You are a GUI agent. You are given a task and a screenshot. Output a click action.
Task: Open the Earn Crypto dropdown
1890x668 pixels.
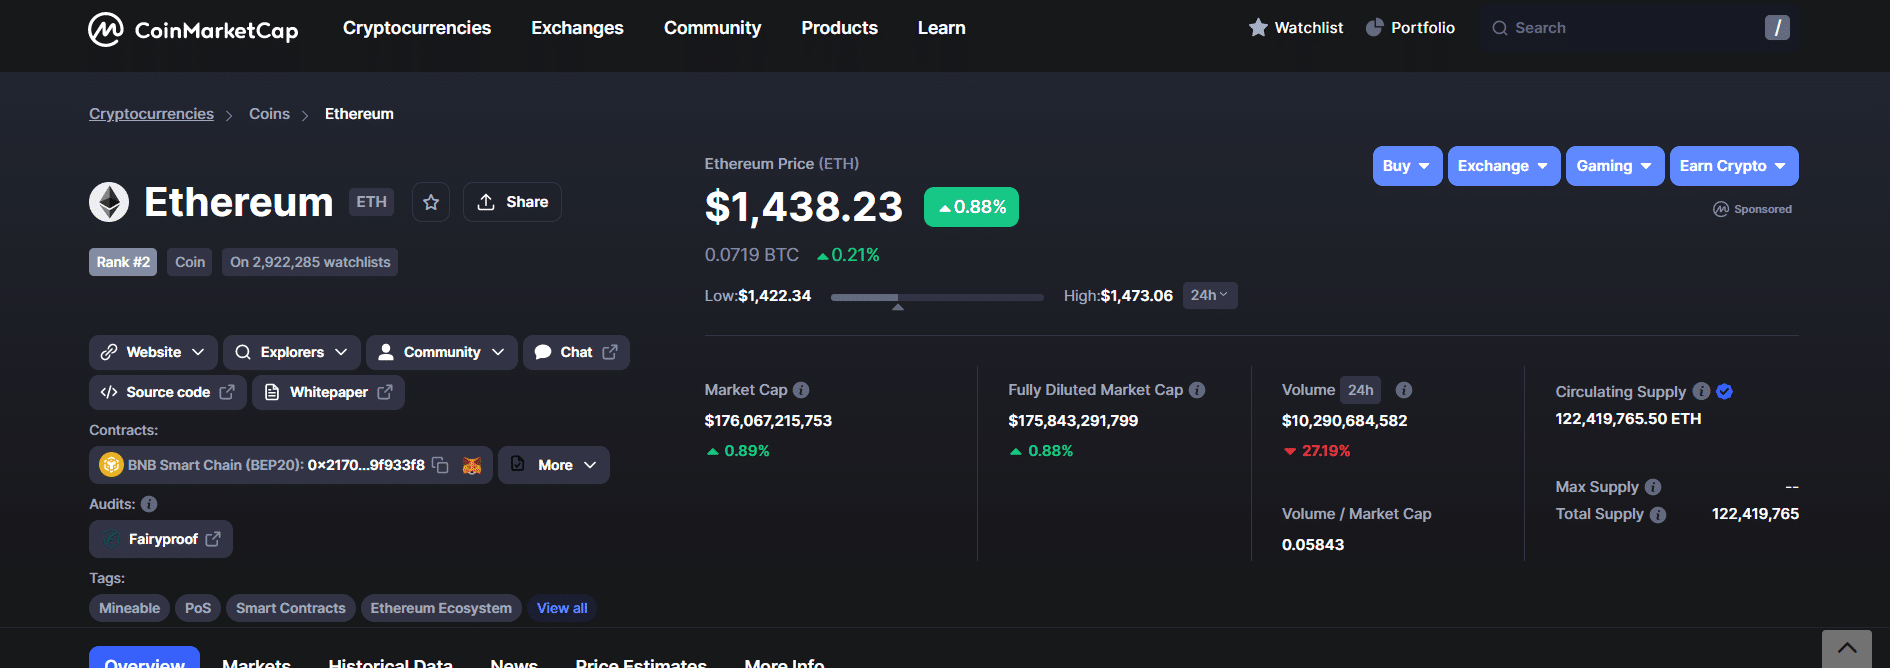(x=1734, y=166)
